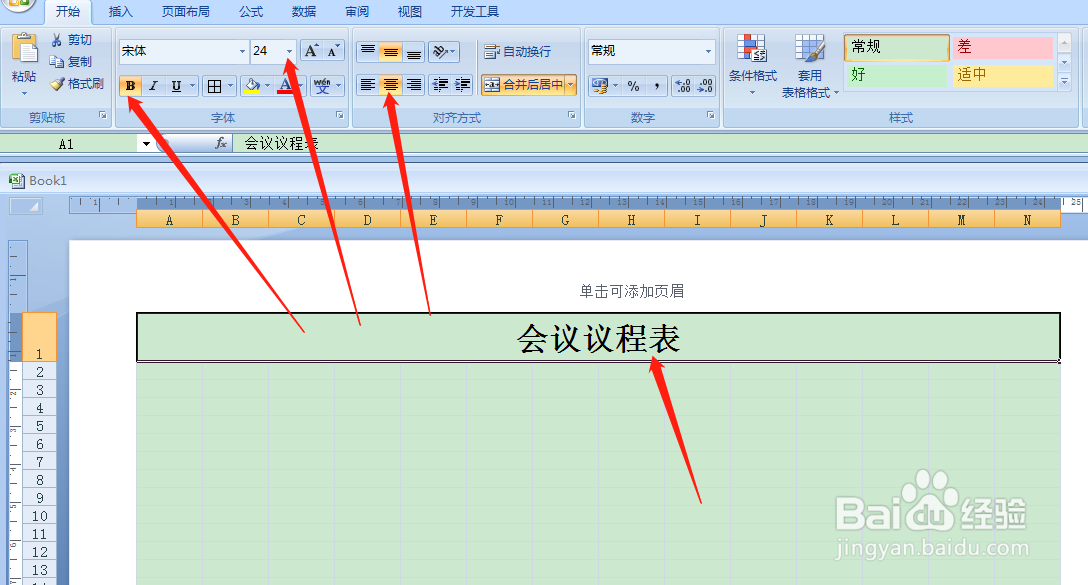This screenshot has height=585, width=1088.
Task: Click the Cut (剪切) scissors icon
Action: point(56,40)
